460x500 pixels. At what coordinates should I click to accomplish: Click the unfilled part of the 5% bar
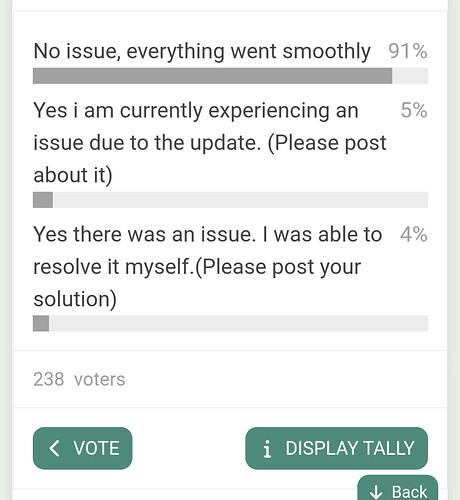240,200
